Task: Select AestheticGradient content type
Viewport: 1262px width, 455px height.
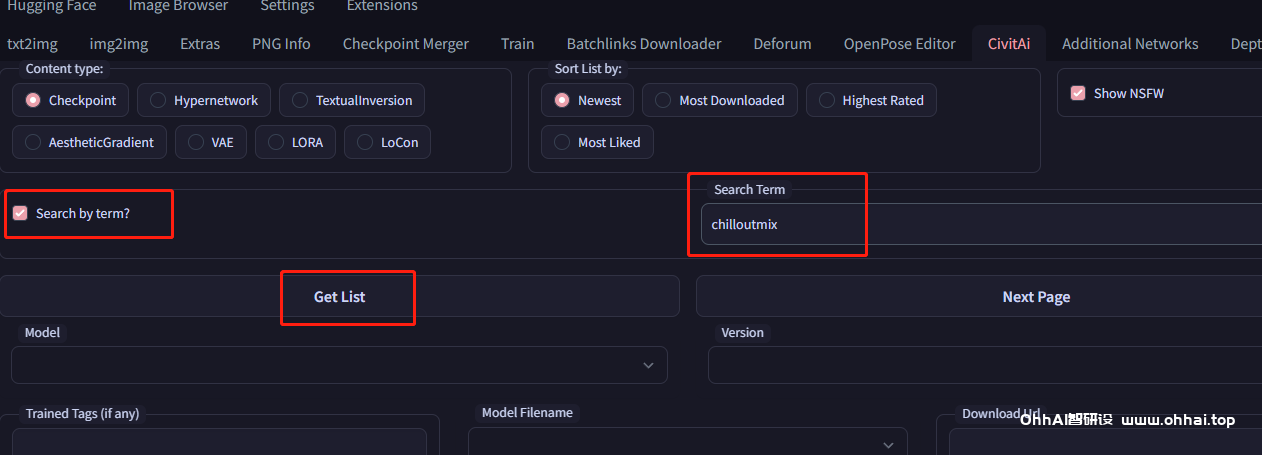Action: 89,142
